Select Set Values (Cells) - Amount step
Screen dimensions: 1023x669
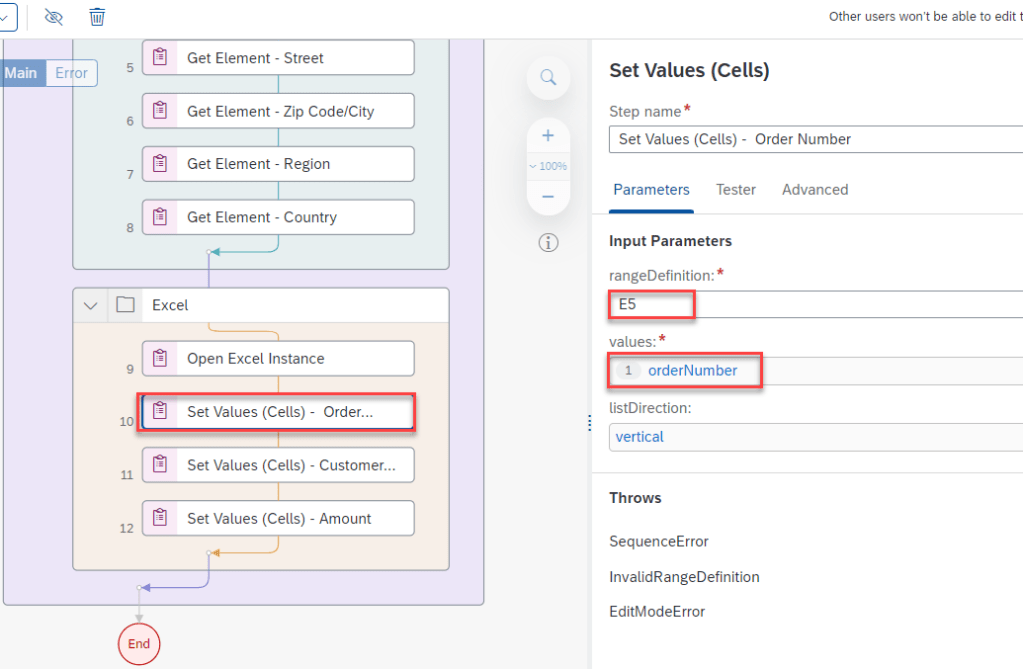278,518
